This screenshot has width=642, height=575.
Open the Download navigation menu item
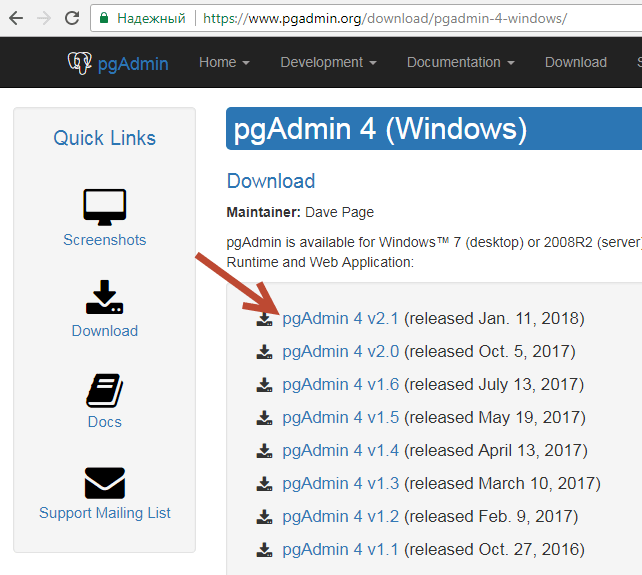(x=575, y=62)
